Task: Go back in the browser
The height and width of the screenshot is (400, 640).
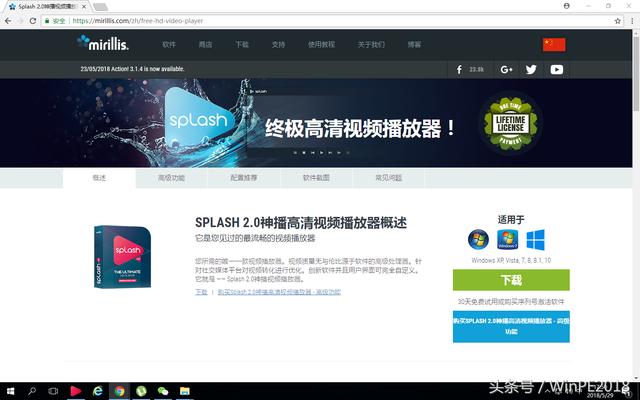Action: click(8, 21)
